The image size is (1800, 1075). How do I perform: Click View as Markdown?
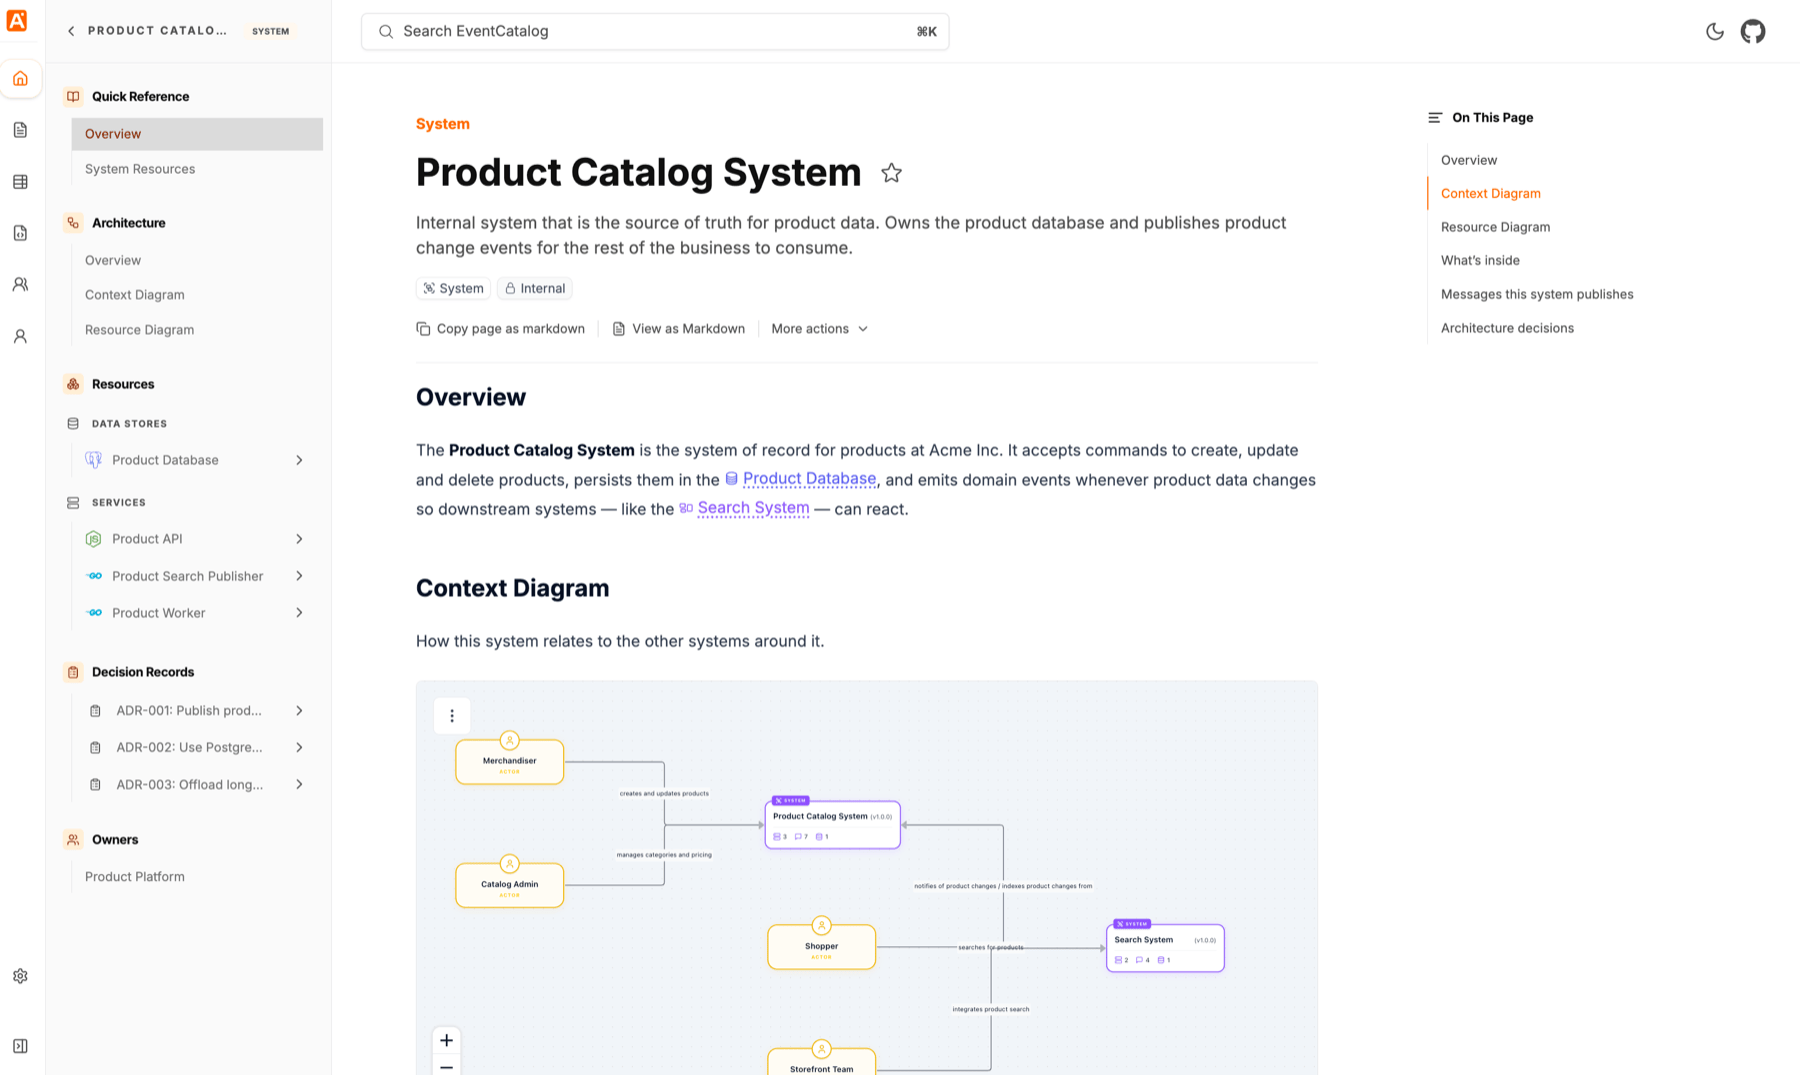click(x=678, y=329)
